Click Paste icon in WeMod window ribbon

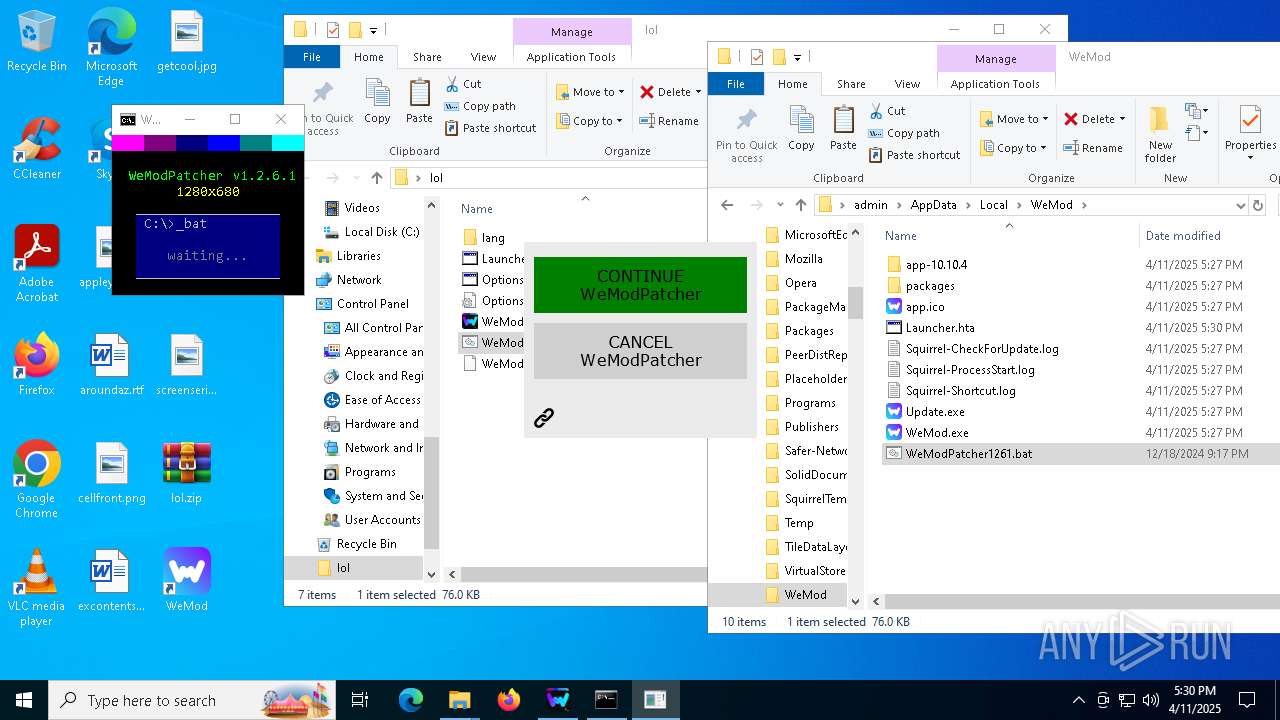coord(843,128)
